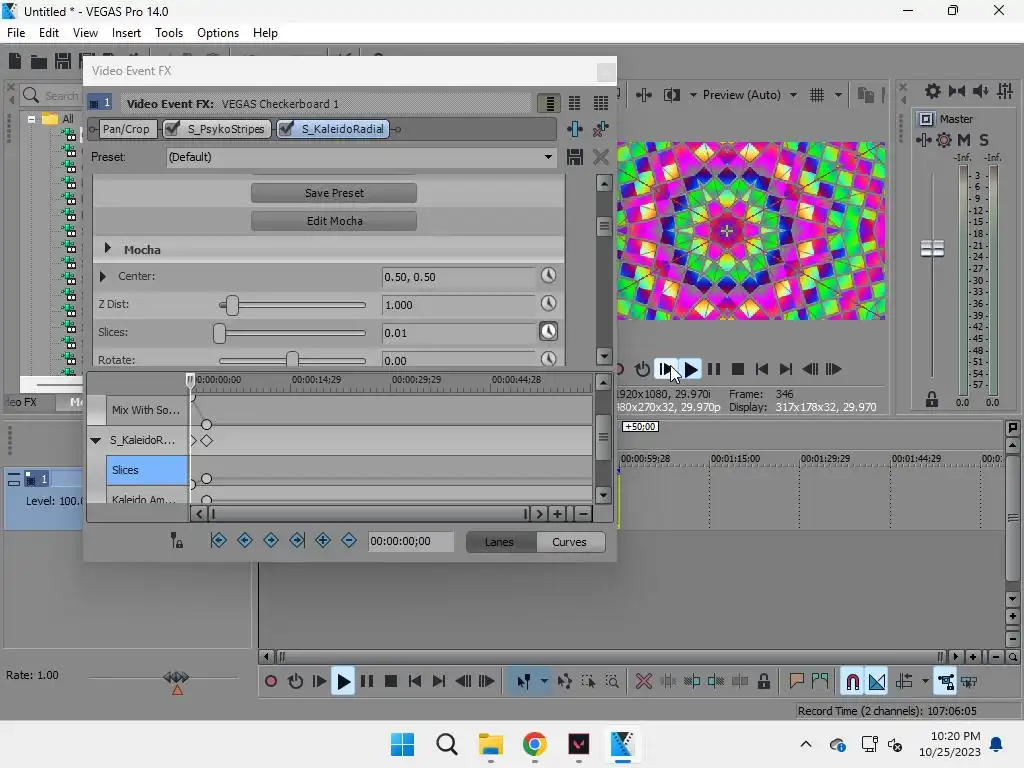Open the Options menu
The width and height of the screenshot is (1024, 768).
pos(218,33)
